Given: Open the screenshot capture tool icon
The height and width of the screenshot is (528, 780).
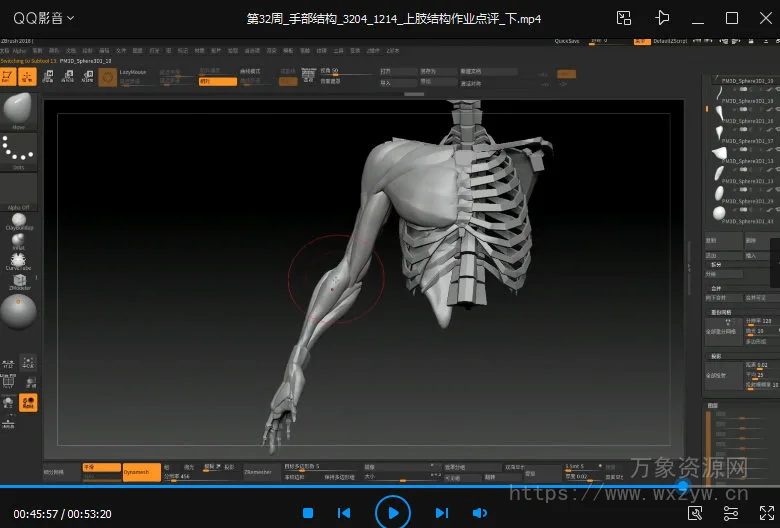Looking at the screenshot, I should (695, 513).
